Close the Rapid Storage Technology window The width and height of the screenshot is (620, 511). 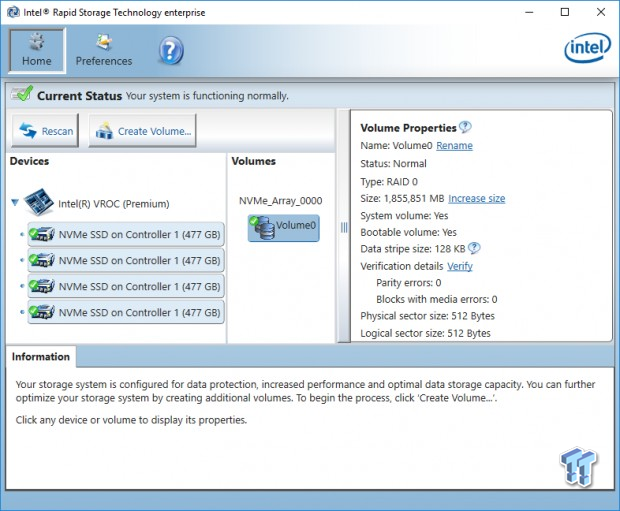tap(601, 12)
